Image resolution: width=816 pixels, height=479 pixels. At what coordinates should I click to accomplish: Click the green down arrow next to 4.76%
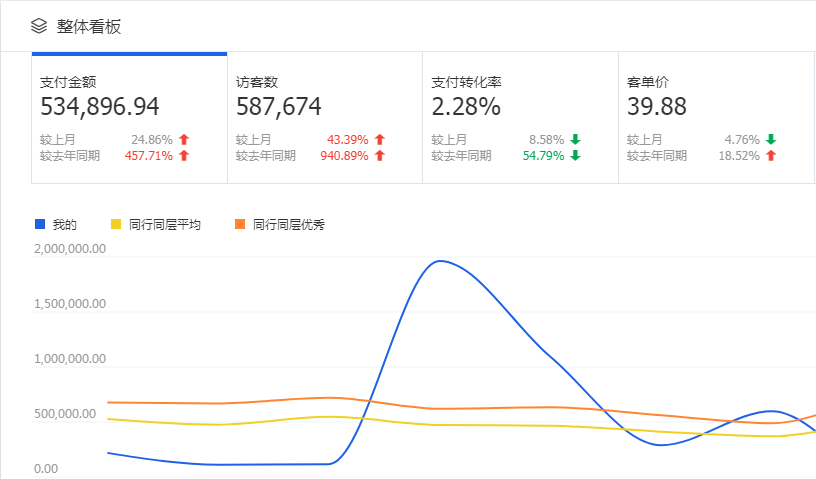tap(771, 140)
